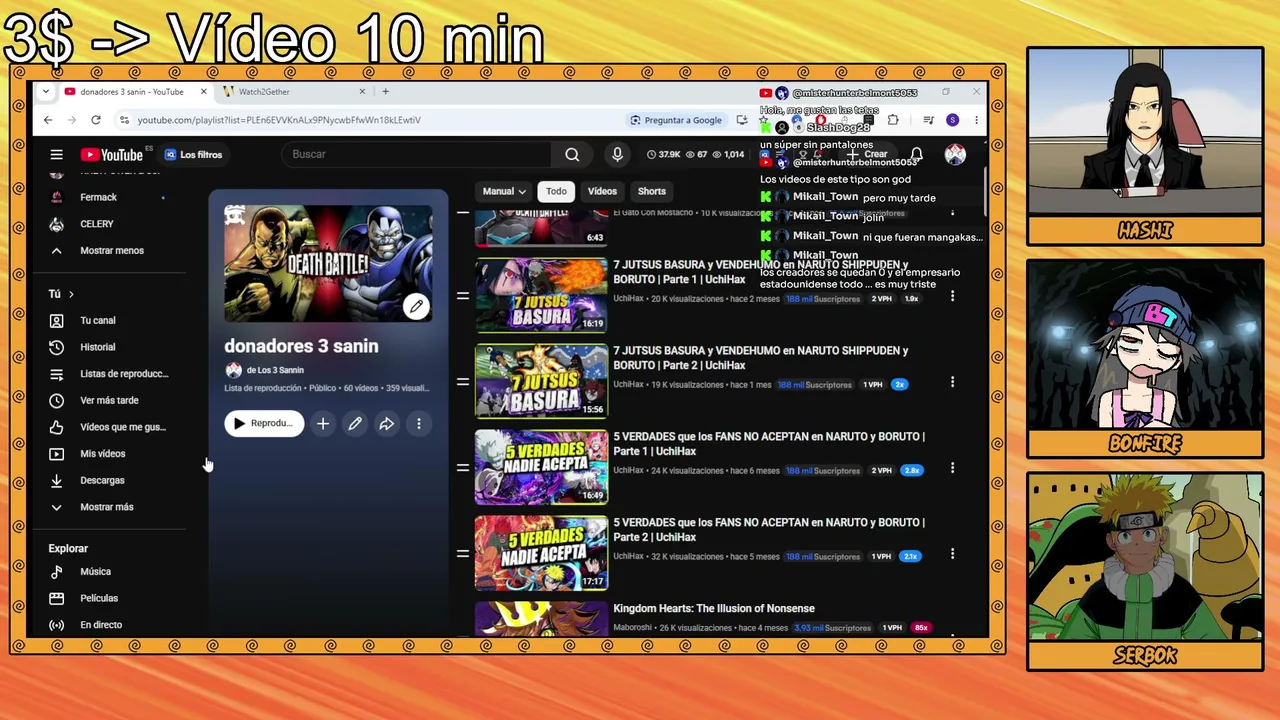Click the magnifying glass search button
1280x720 pixels.
(572, 154)
